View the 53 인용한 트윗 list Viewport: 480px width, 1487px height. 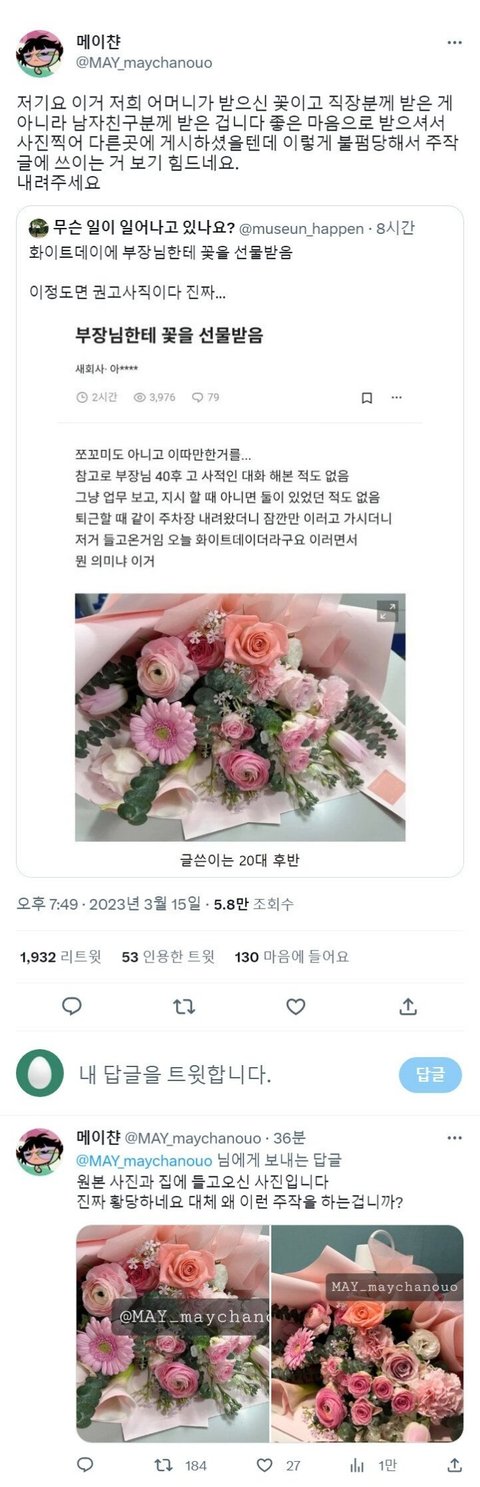(x=168, y=957)
